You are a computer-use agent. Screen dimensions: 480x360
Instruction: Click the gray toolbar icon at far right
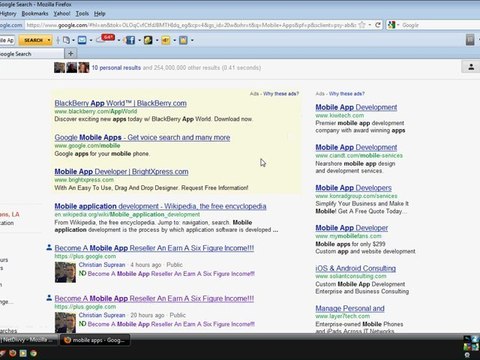(x=470, y=40)
